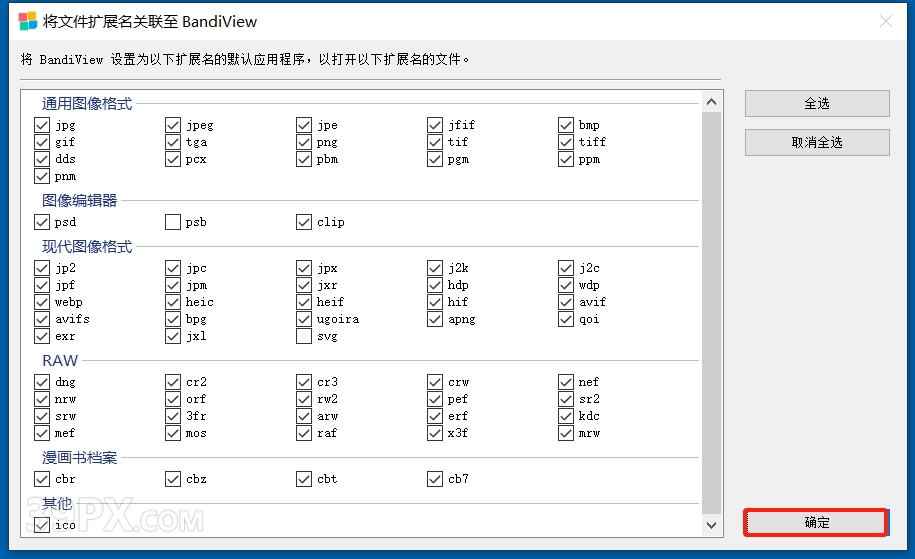Toggle the cr3 checkbox
This screenshot has width=915, height=559.
point(304,382)
